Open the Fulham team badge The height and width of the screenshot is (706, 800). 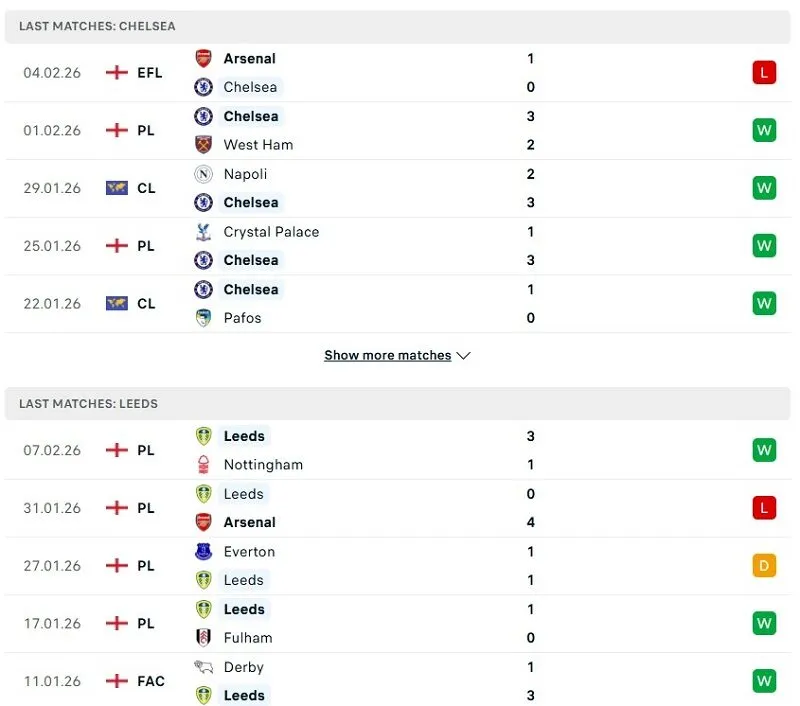[x=204, y=638]
